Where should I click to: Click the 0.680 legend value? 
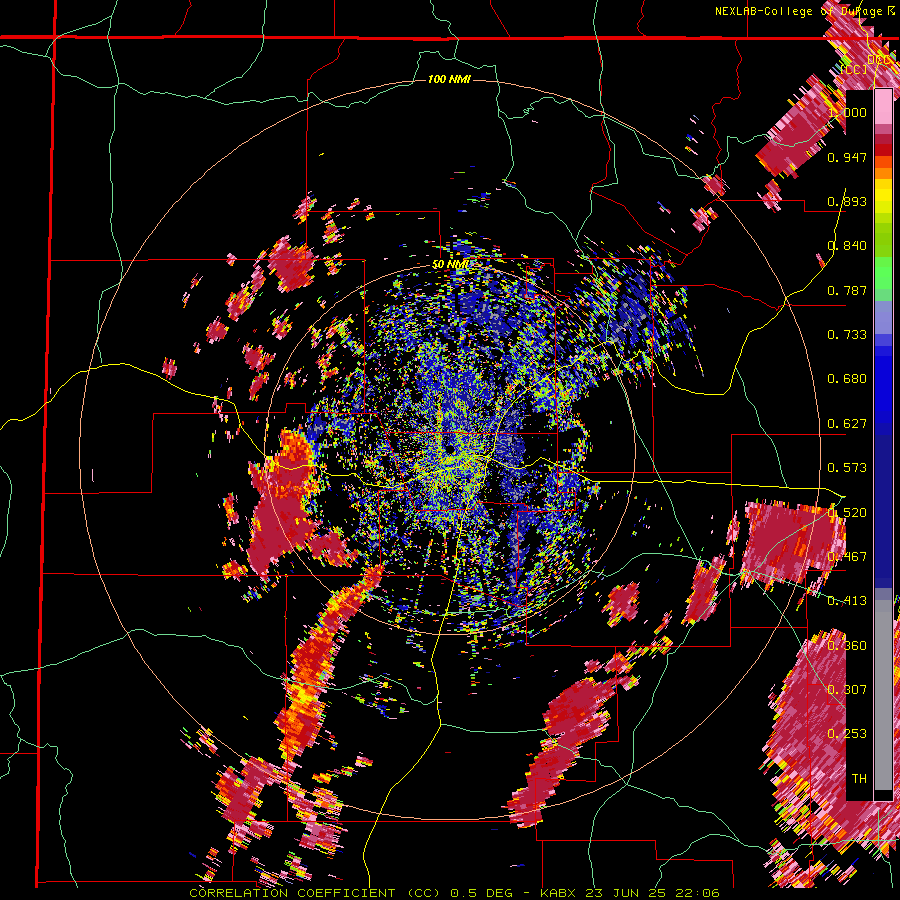[847, 379]
